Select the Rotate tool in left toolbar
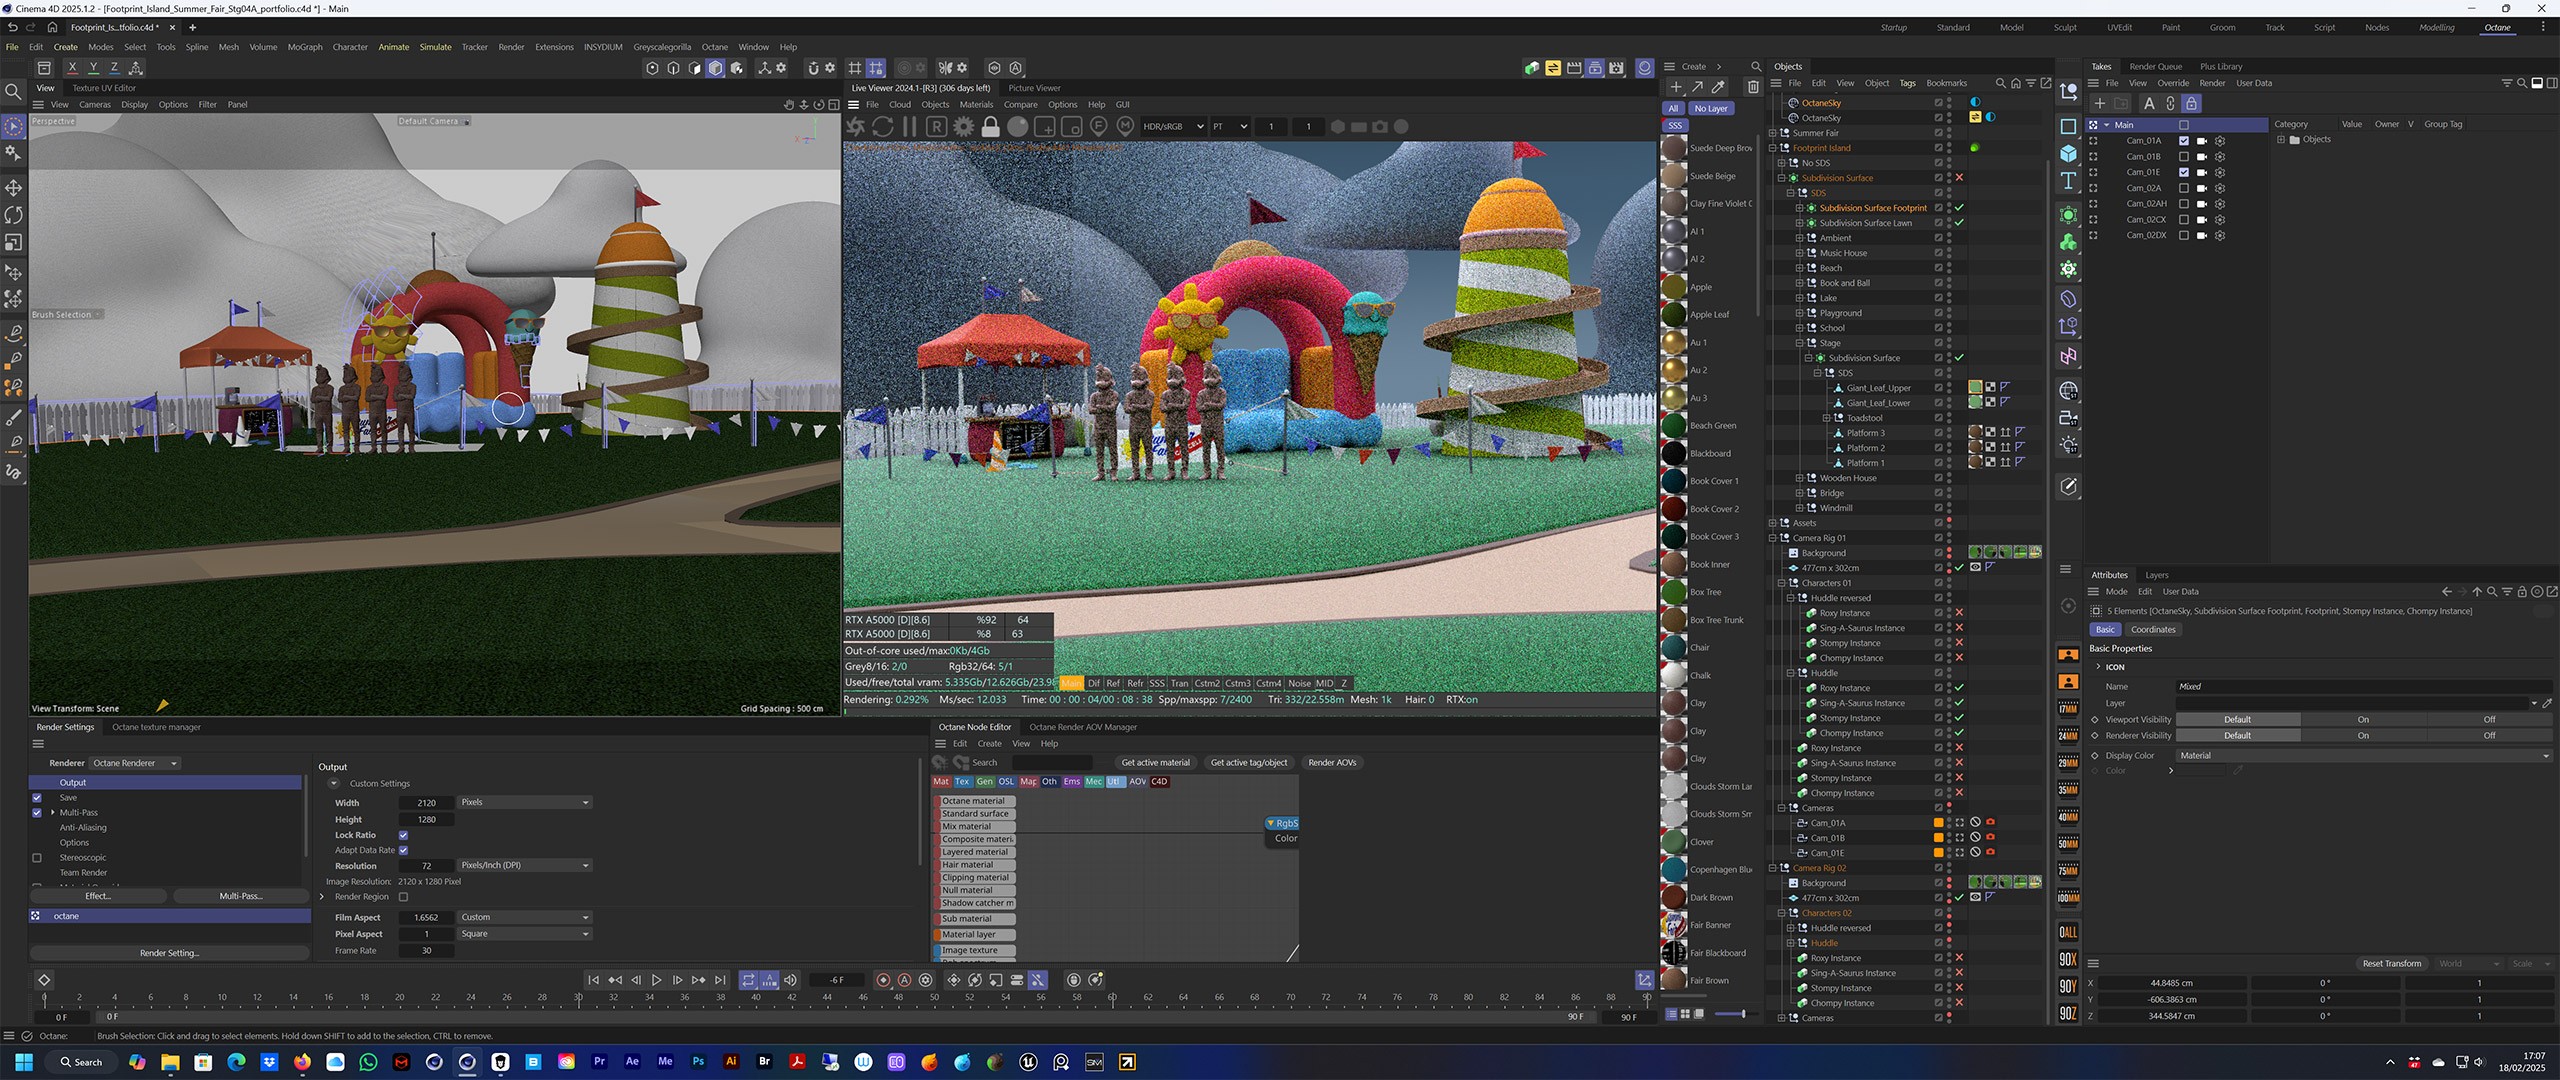 (14, 215)
